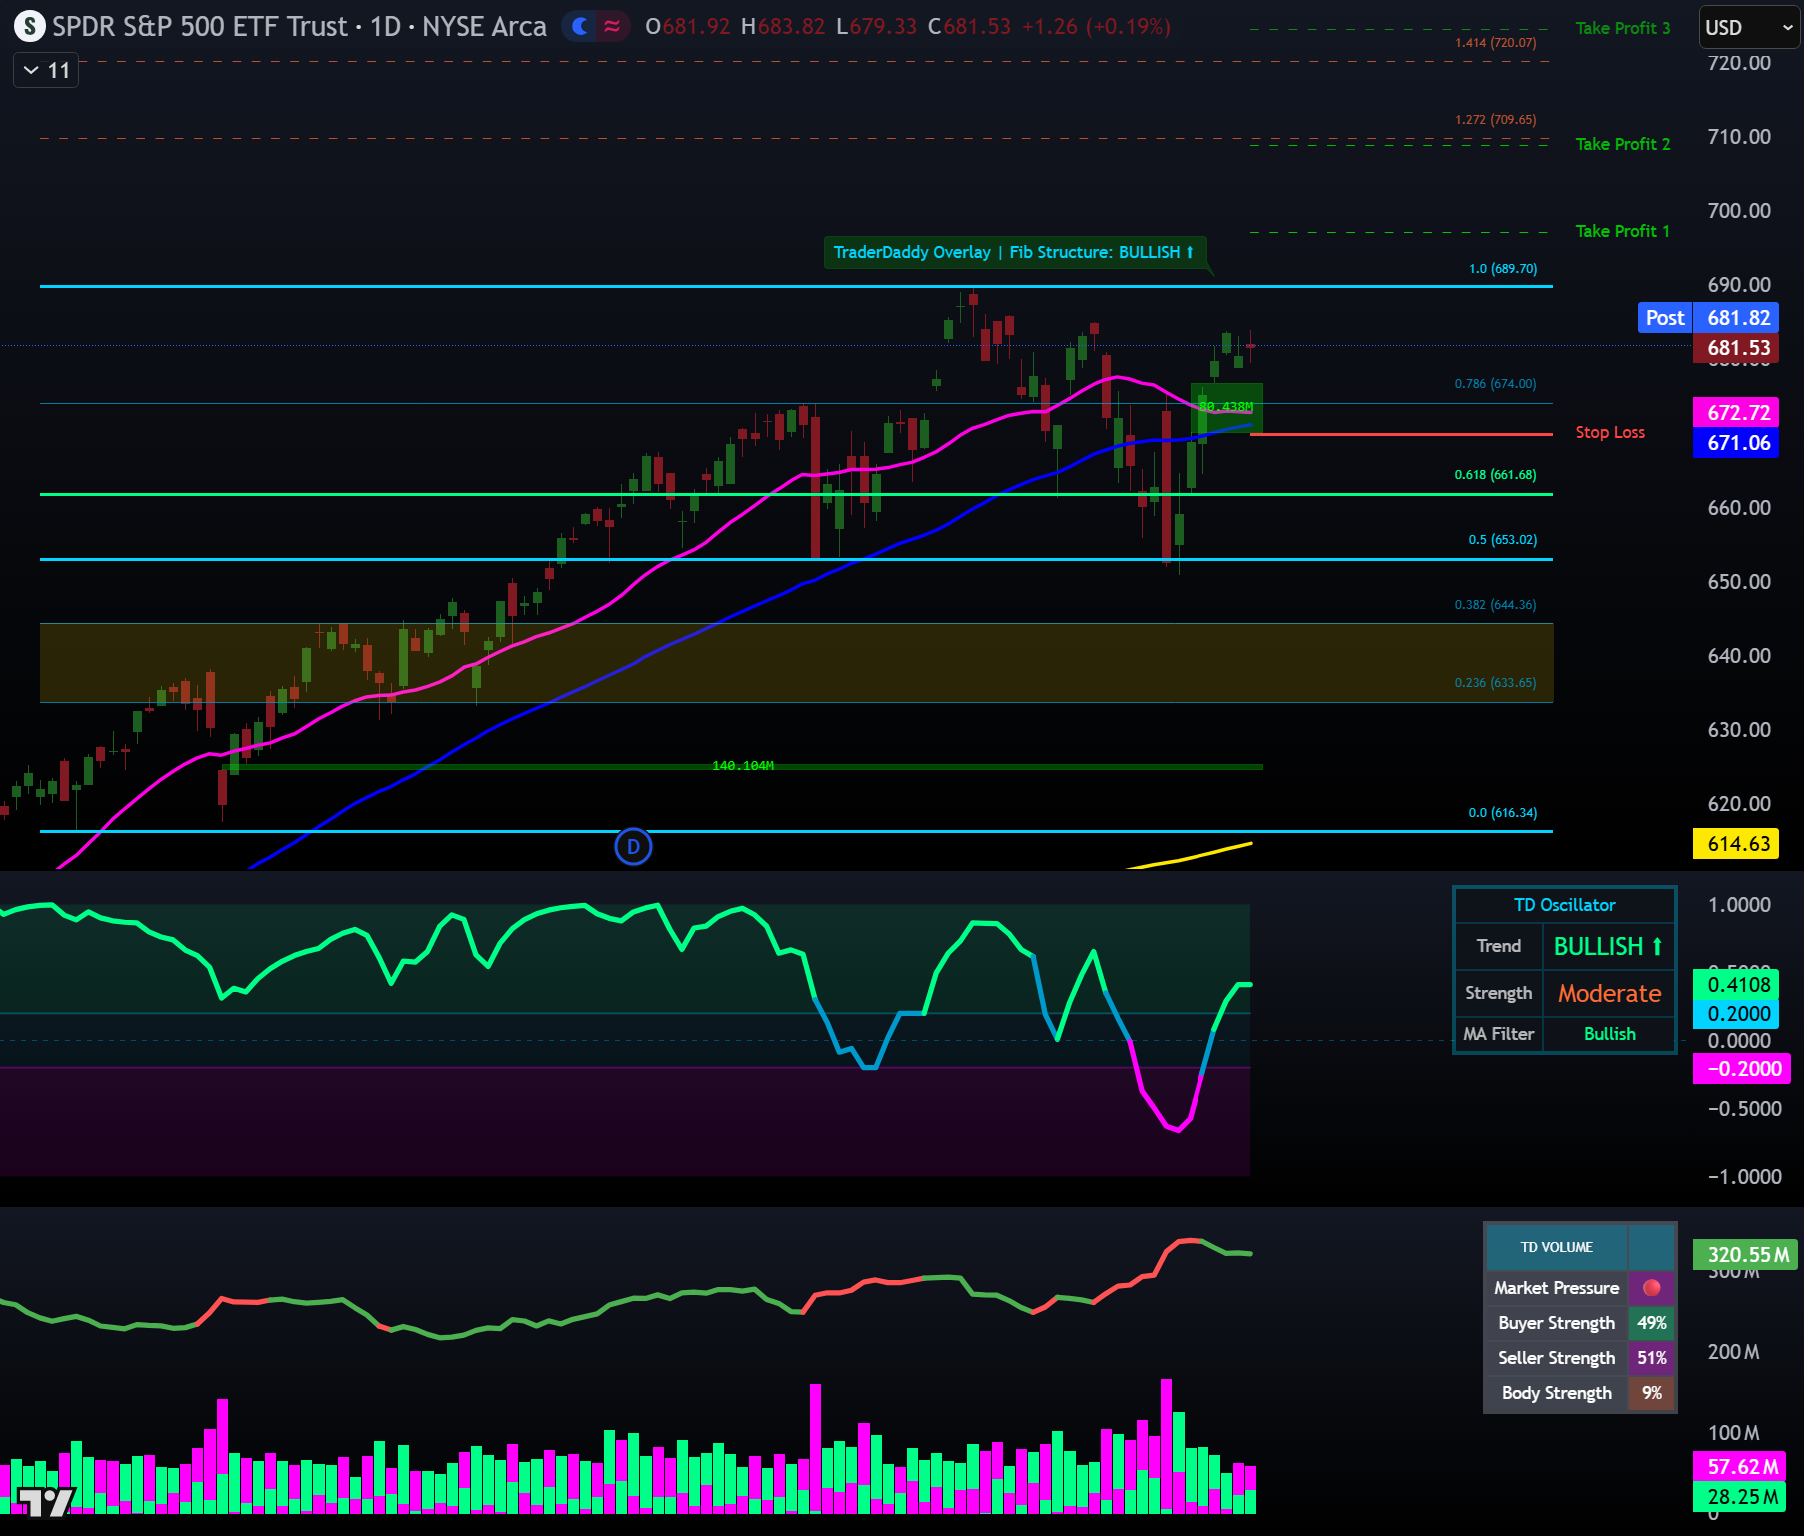Select the TD Oscillator panel header
Viewport: 1804px width, 1536px height.
1564,905
